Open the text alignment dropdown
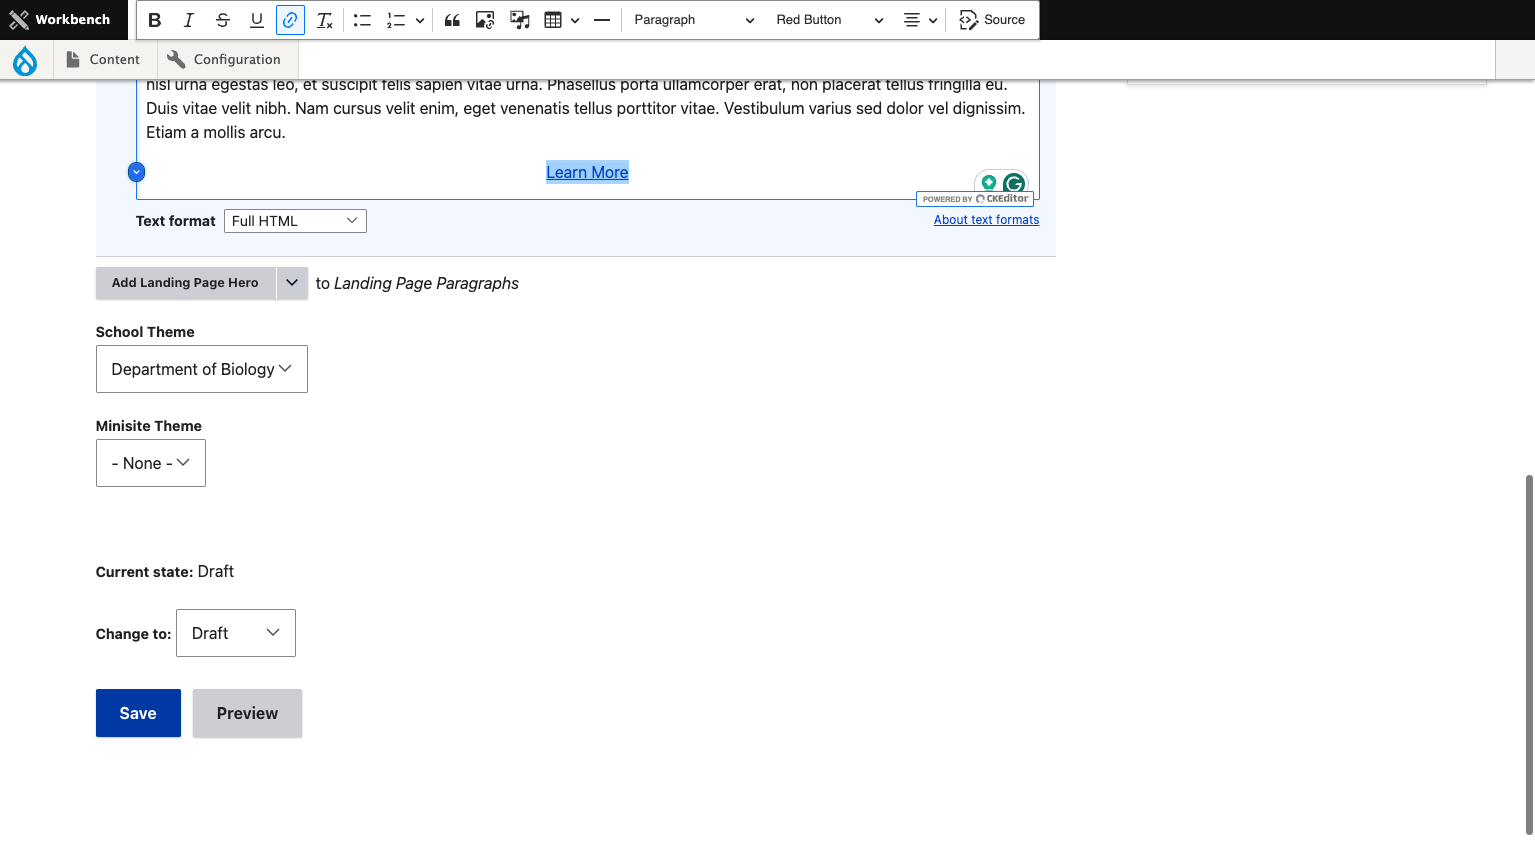Viewport: 1535px width, 844px height. 920,20
